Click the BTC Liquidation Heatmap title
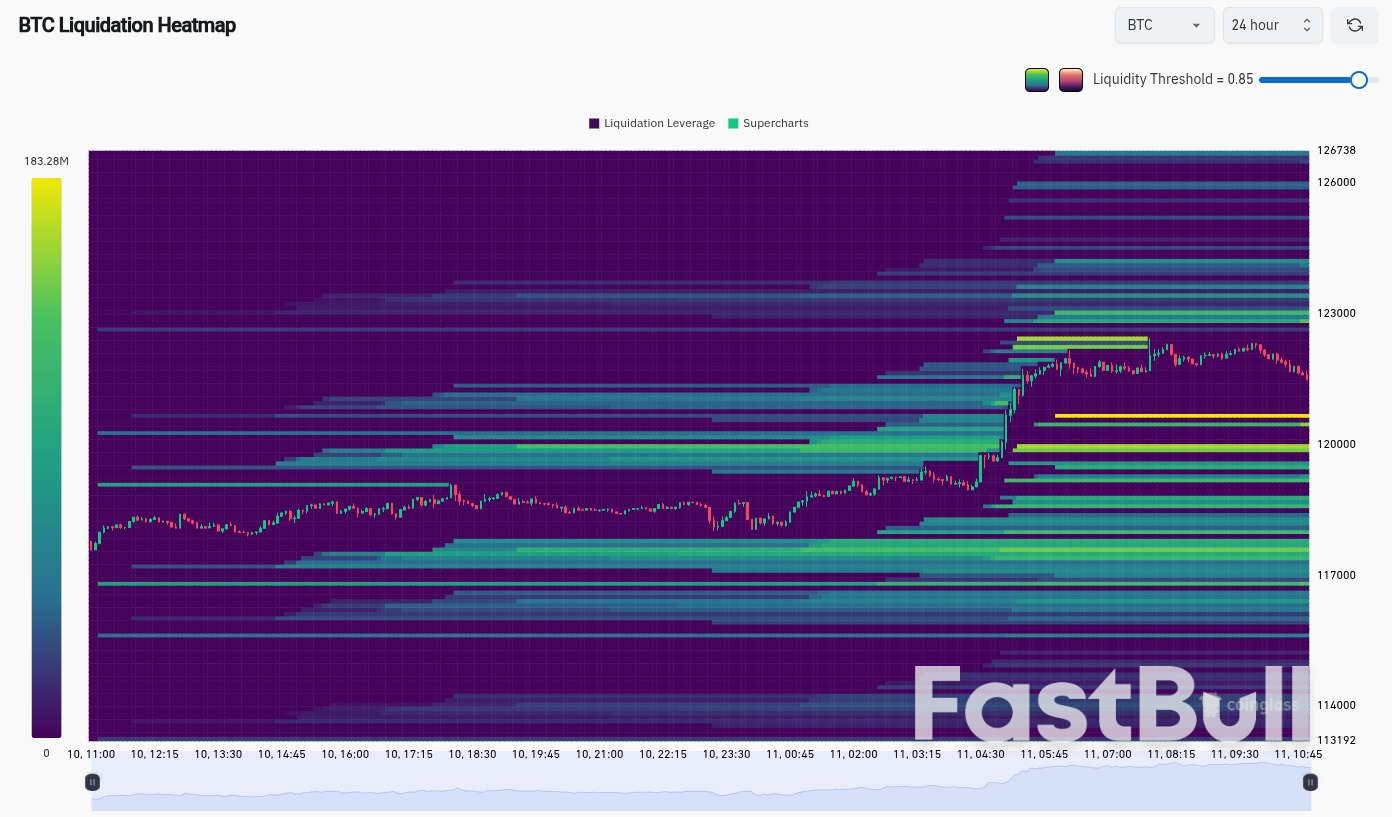Image resolution: width=1392 pixels, height=817 pixels. (127, 26)
